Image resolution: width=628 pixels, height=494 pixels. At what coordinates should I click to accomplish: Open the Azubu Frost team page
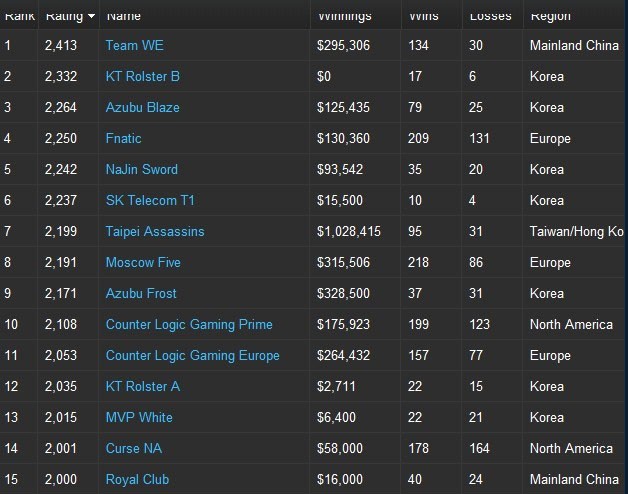[x=141, y=293]
